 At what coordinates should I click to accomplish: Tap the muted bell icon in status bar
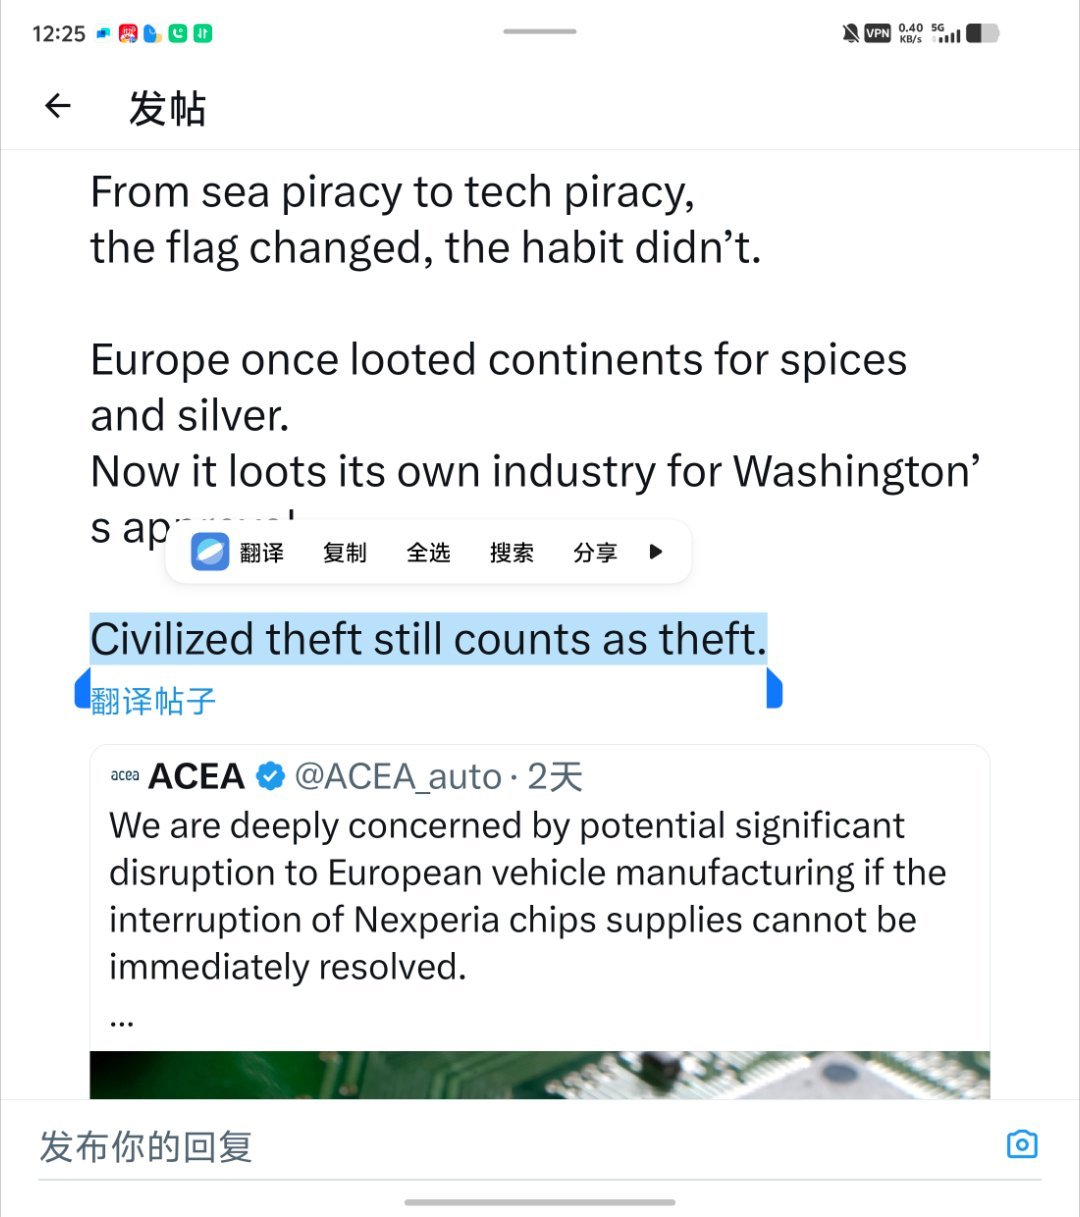[850, 34]
